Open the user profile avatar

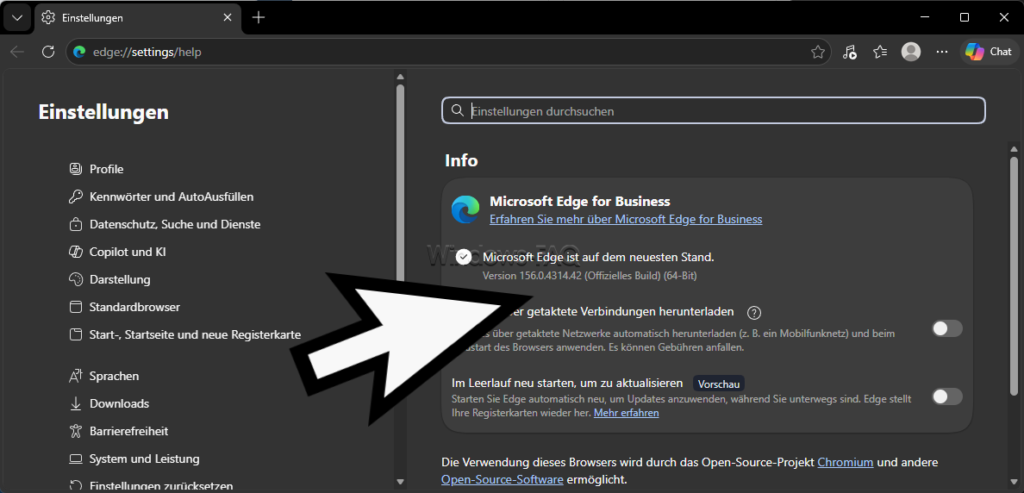[911, 52]
